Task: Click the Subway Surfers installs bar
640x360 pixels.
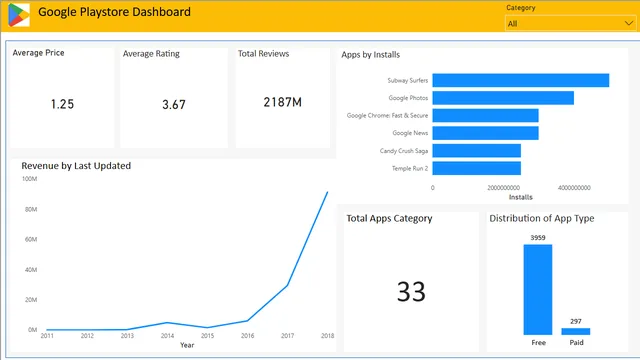Action: click(521, 80)
